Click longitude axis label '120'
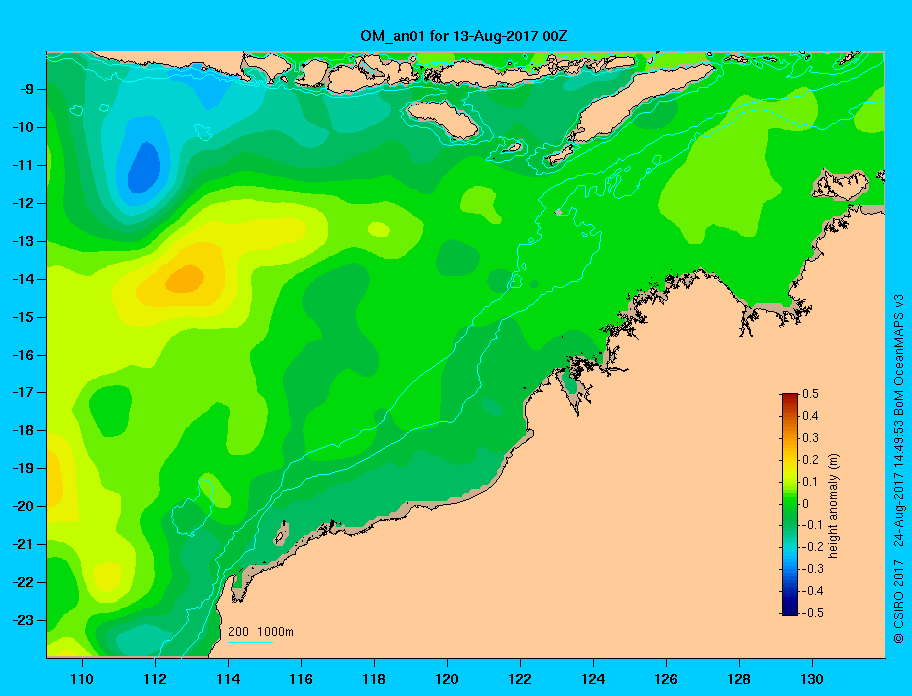The image size is (912, 696). (x=447, y=679)
